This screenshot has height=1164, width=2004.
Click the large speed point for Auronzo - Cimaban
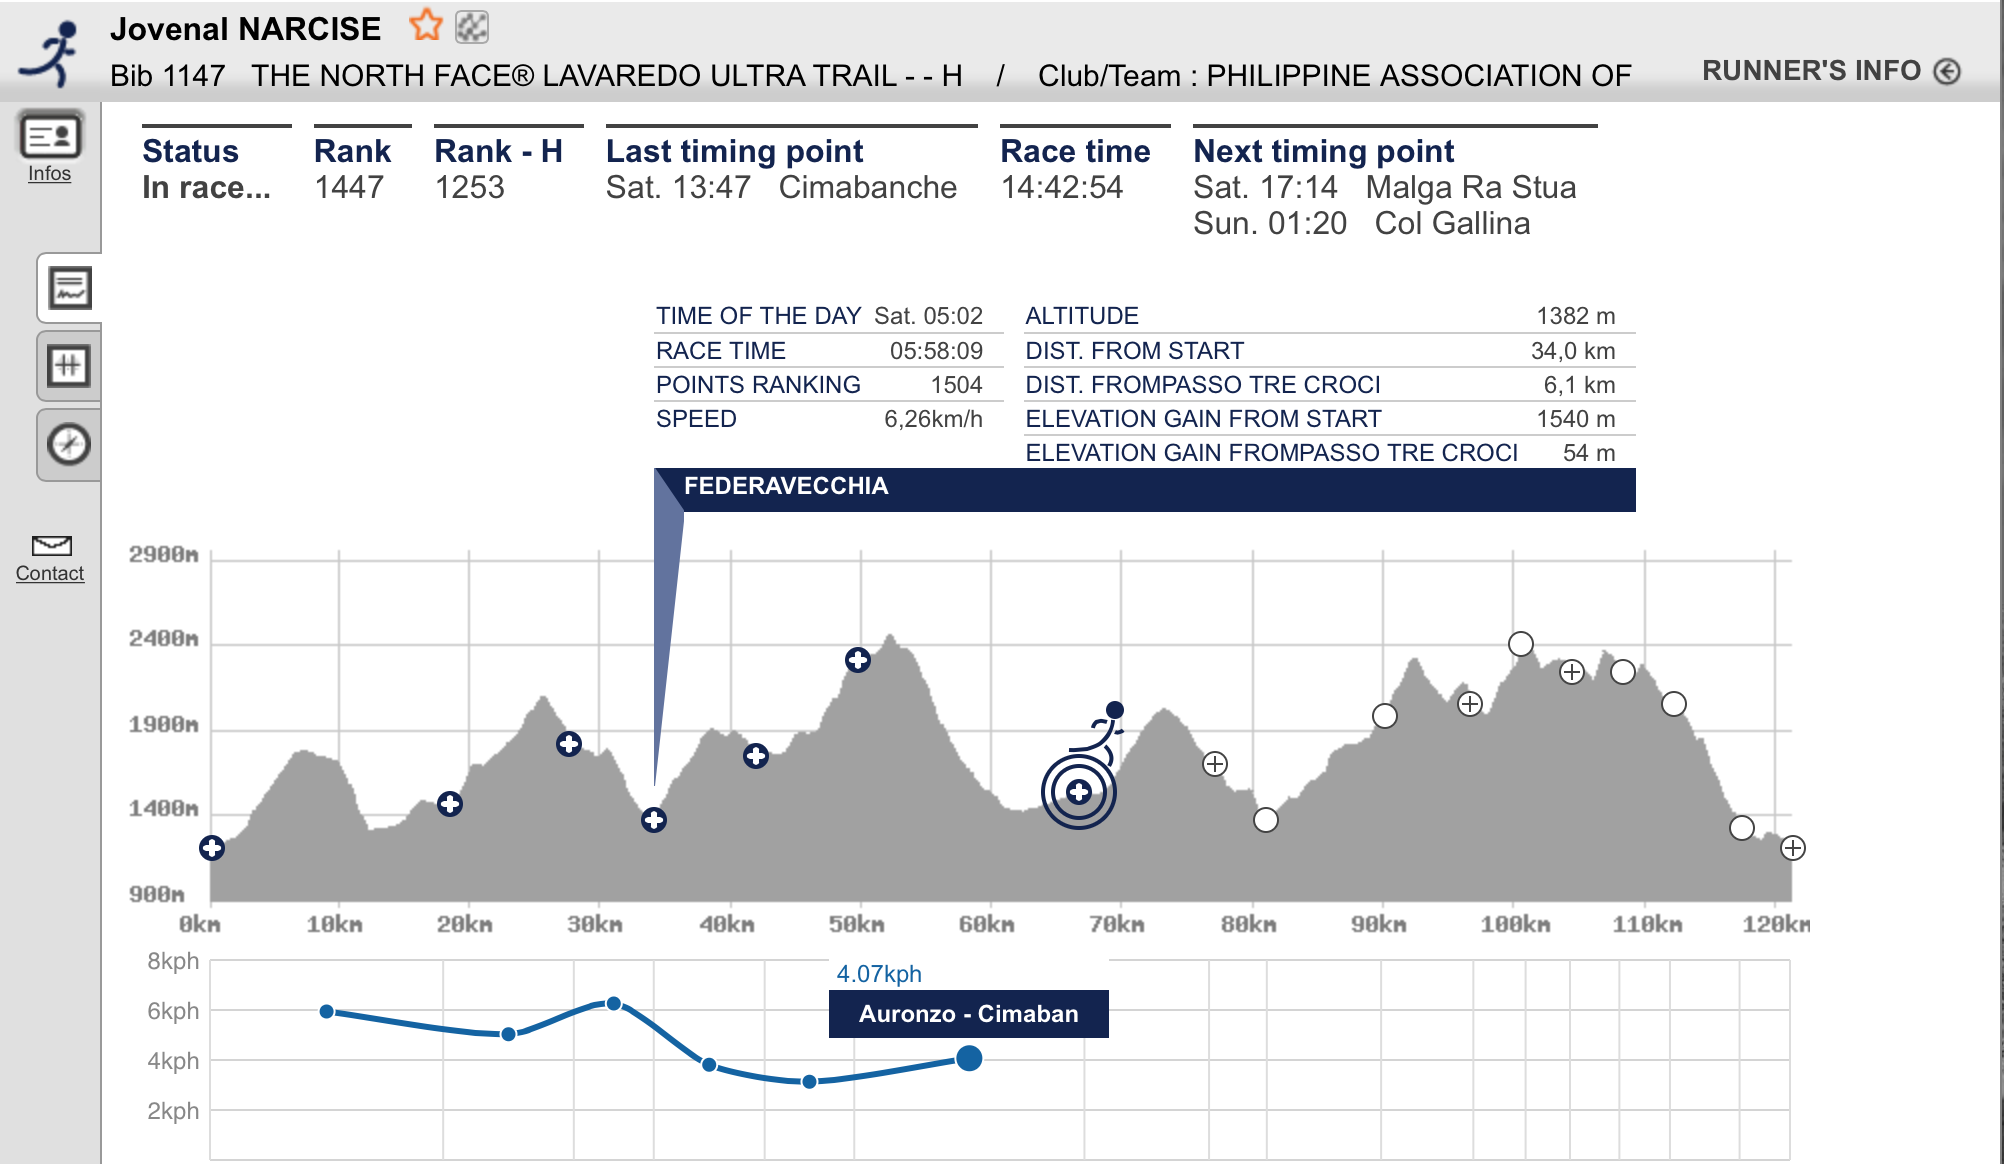pos(968,1058)
